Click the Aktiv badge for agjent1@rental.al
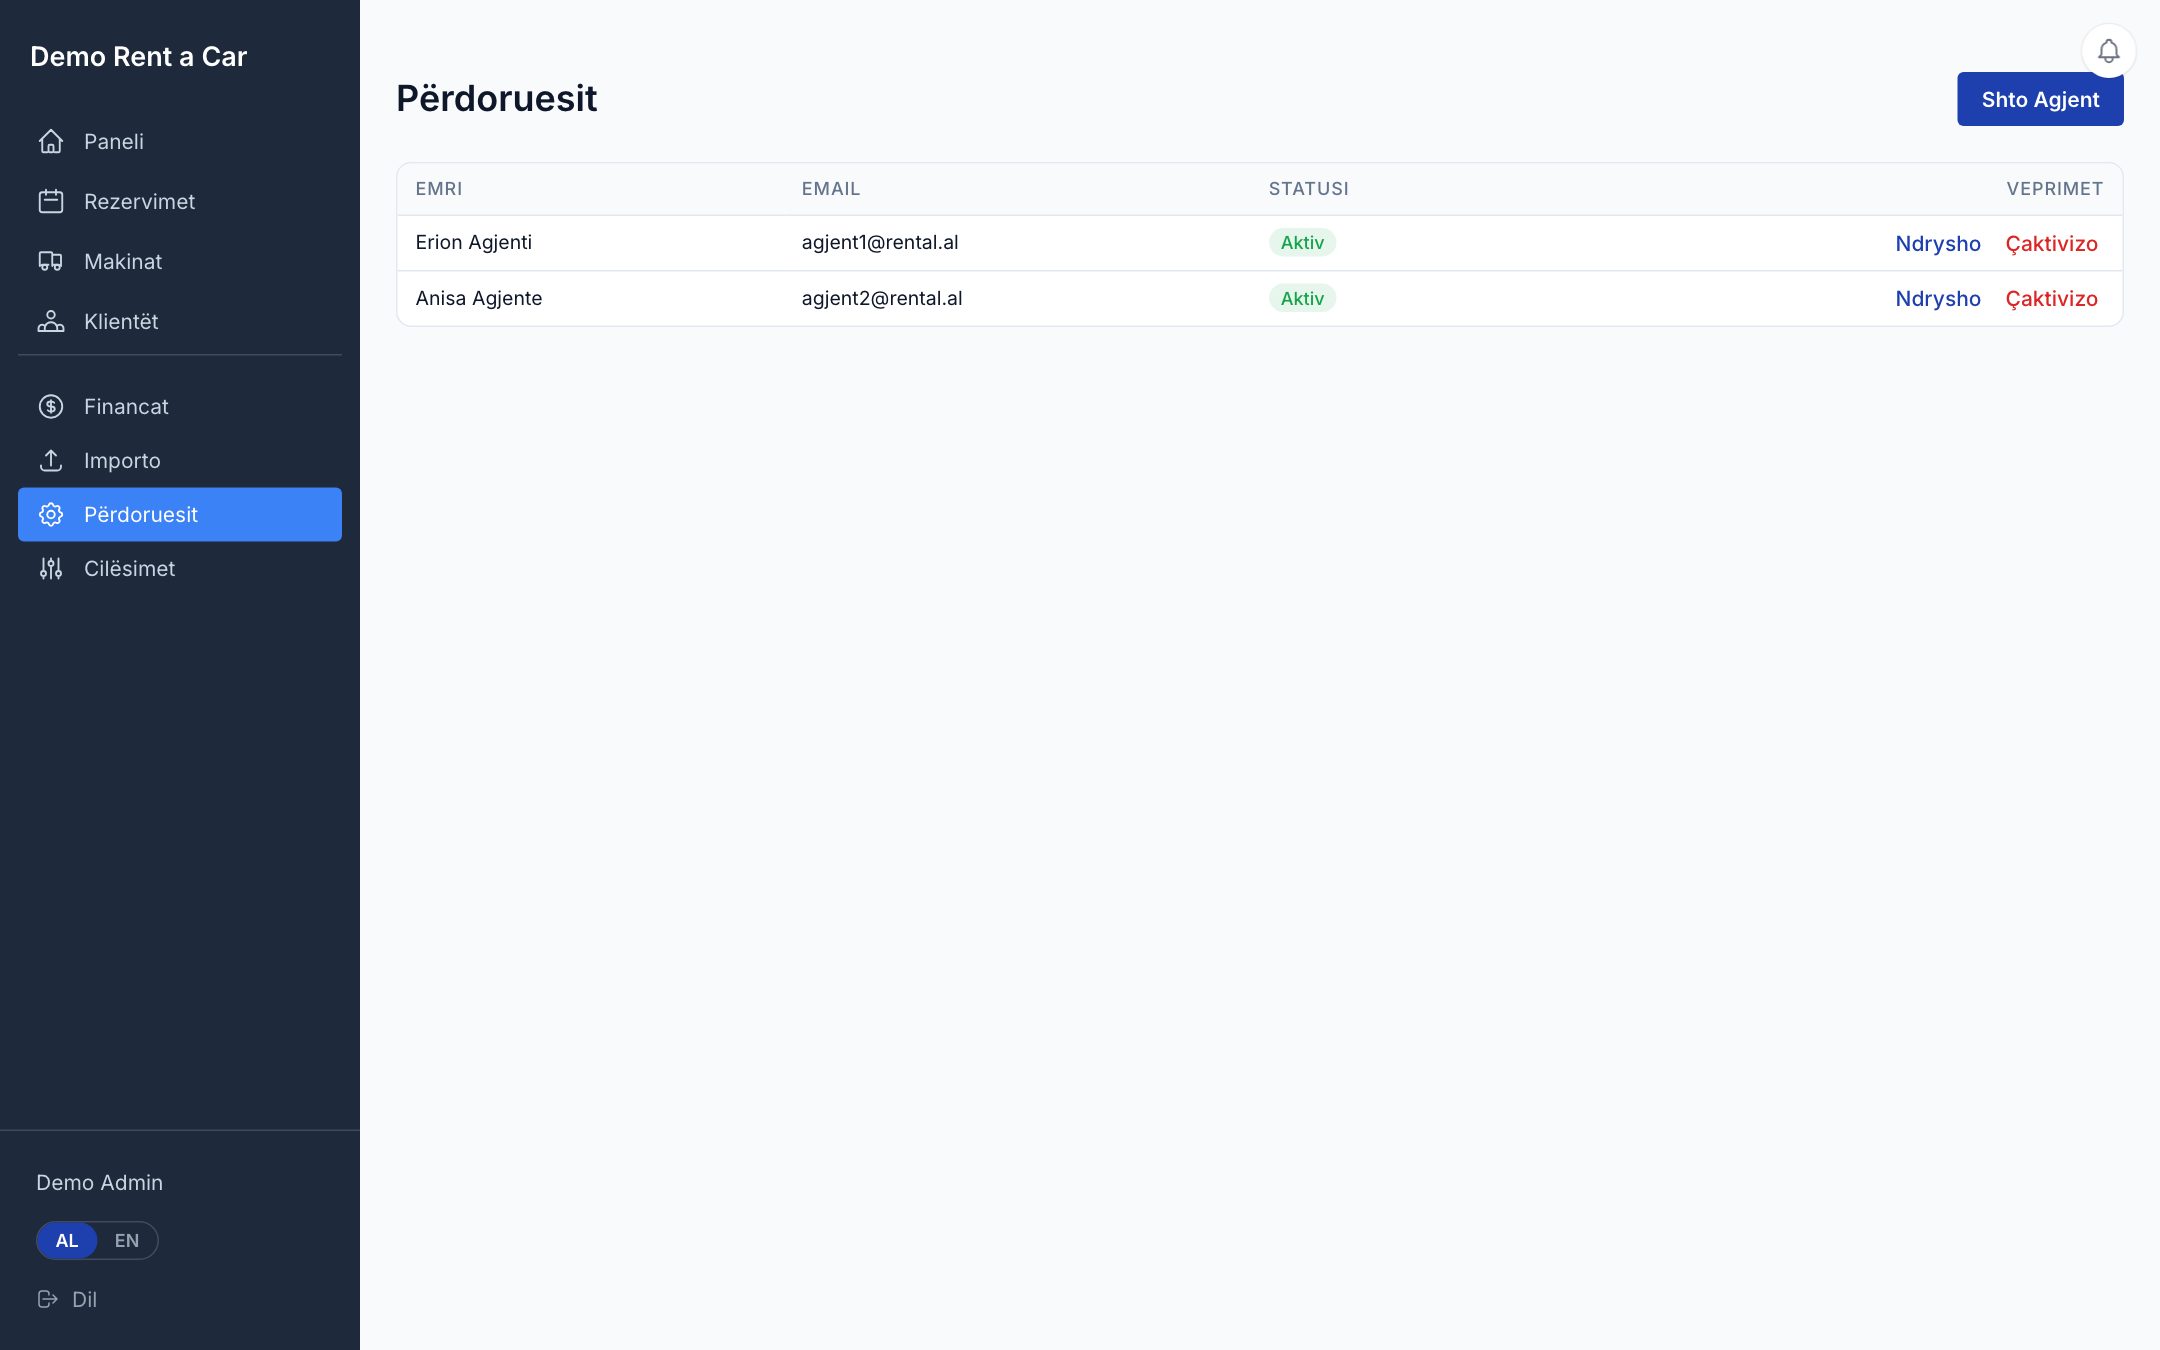 click(x=1302, y=242)
